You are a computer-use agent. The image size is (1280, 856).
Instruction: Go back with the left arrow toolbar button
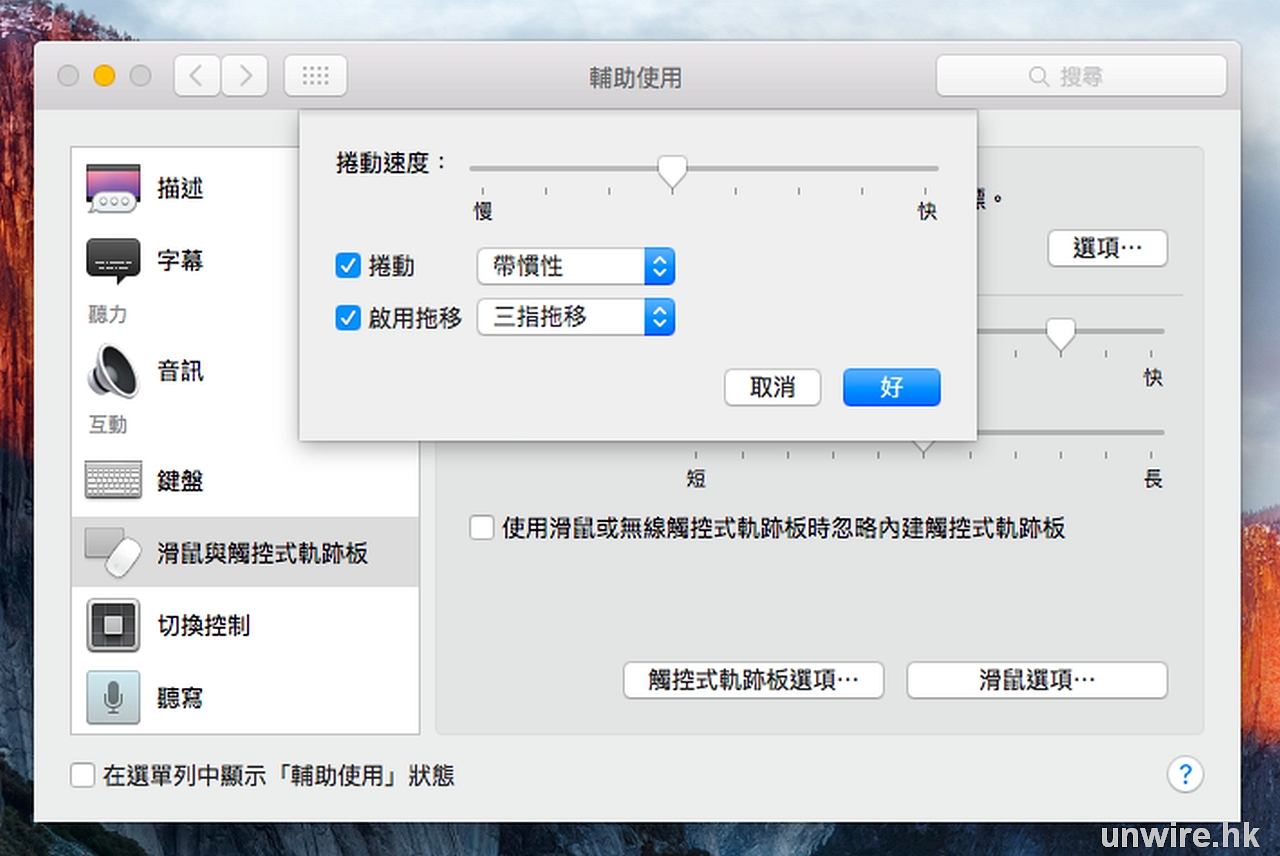[197, 76]
